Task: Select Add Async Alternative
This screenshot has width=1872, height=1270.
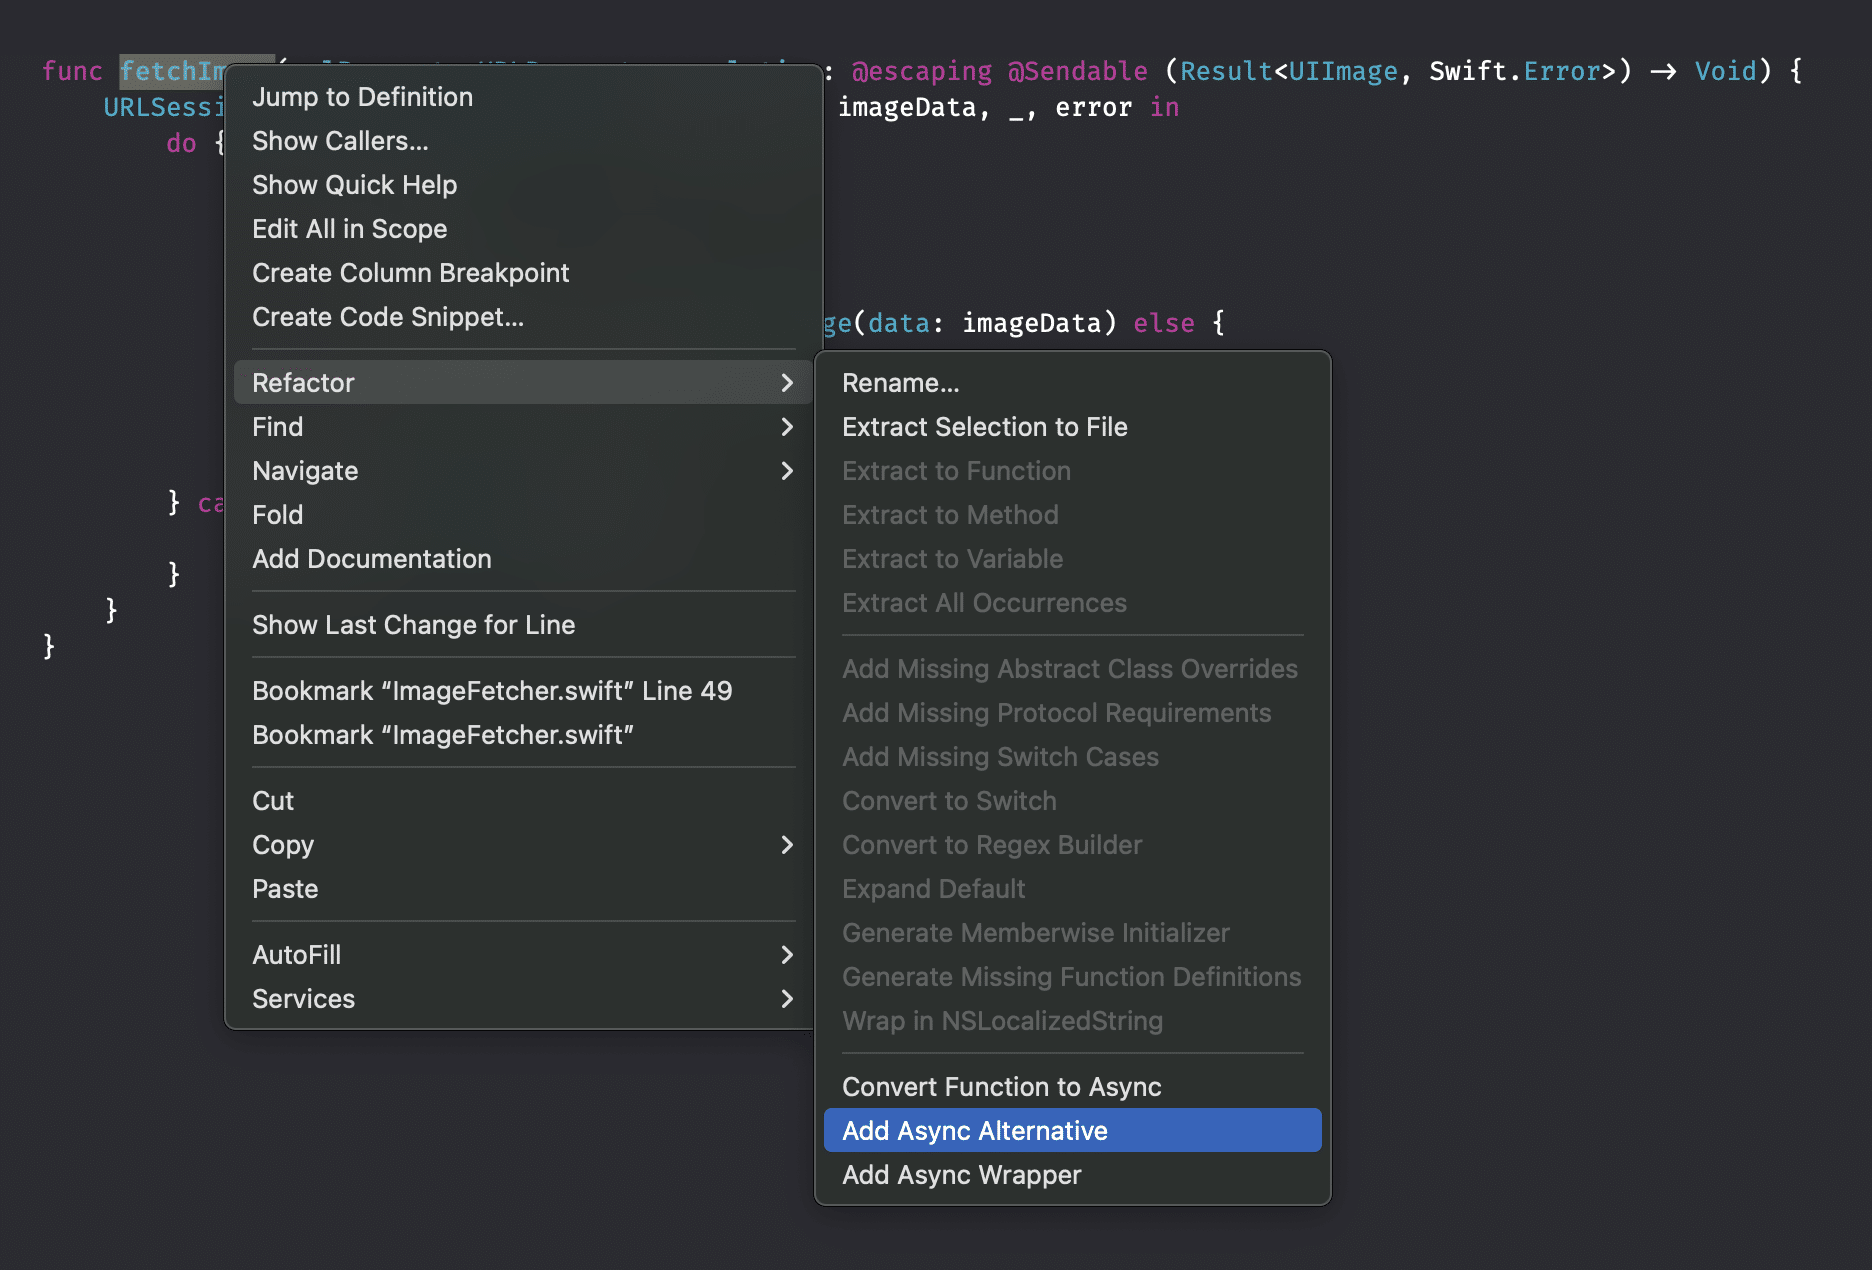Action: click(x=974, y=1131)
